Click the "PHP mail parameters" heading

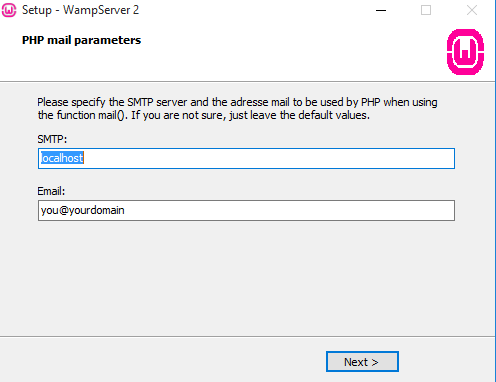coord(81,40)
